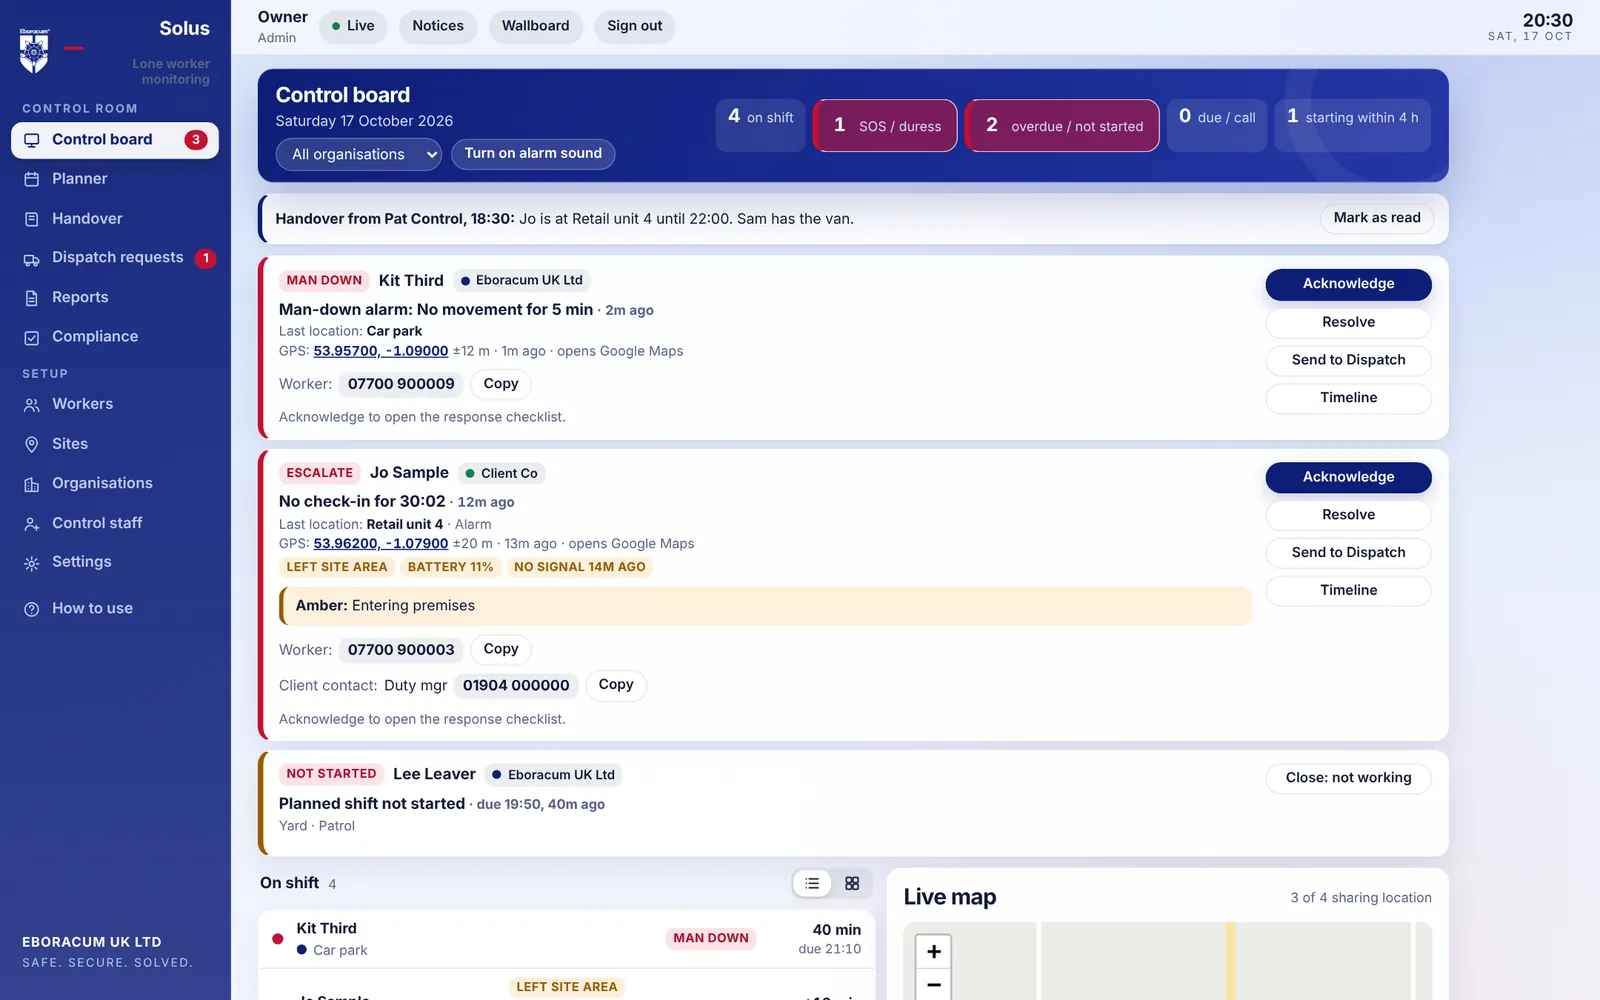Acknowledge Kit Third man-down alarm
1600x1000 pixels.
1348,284
